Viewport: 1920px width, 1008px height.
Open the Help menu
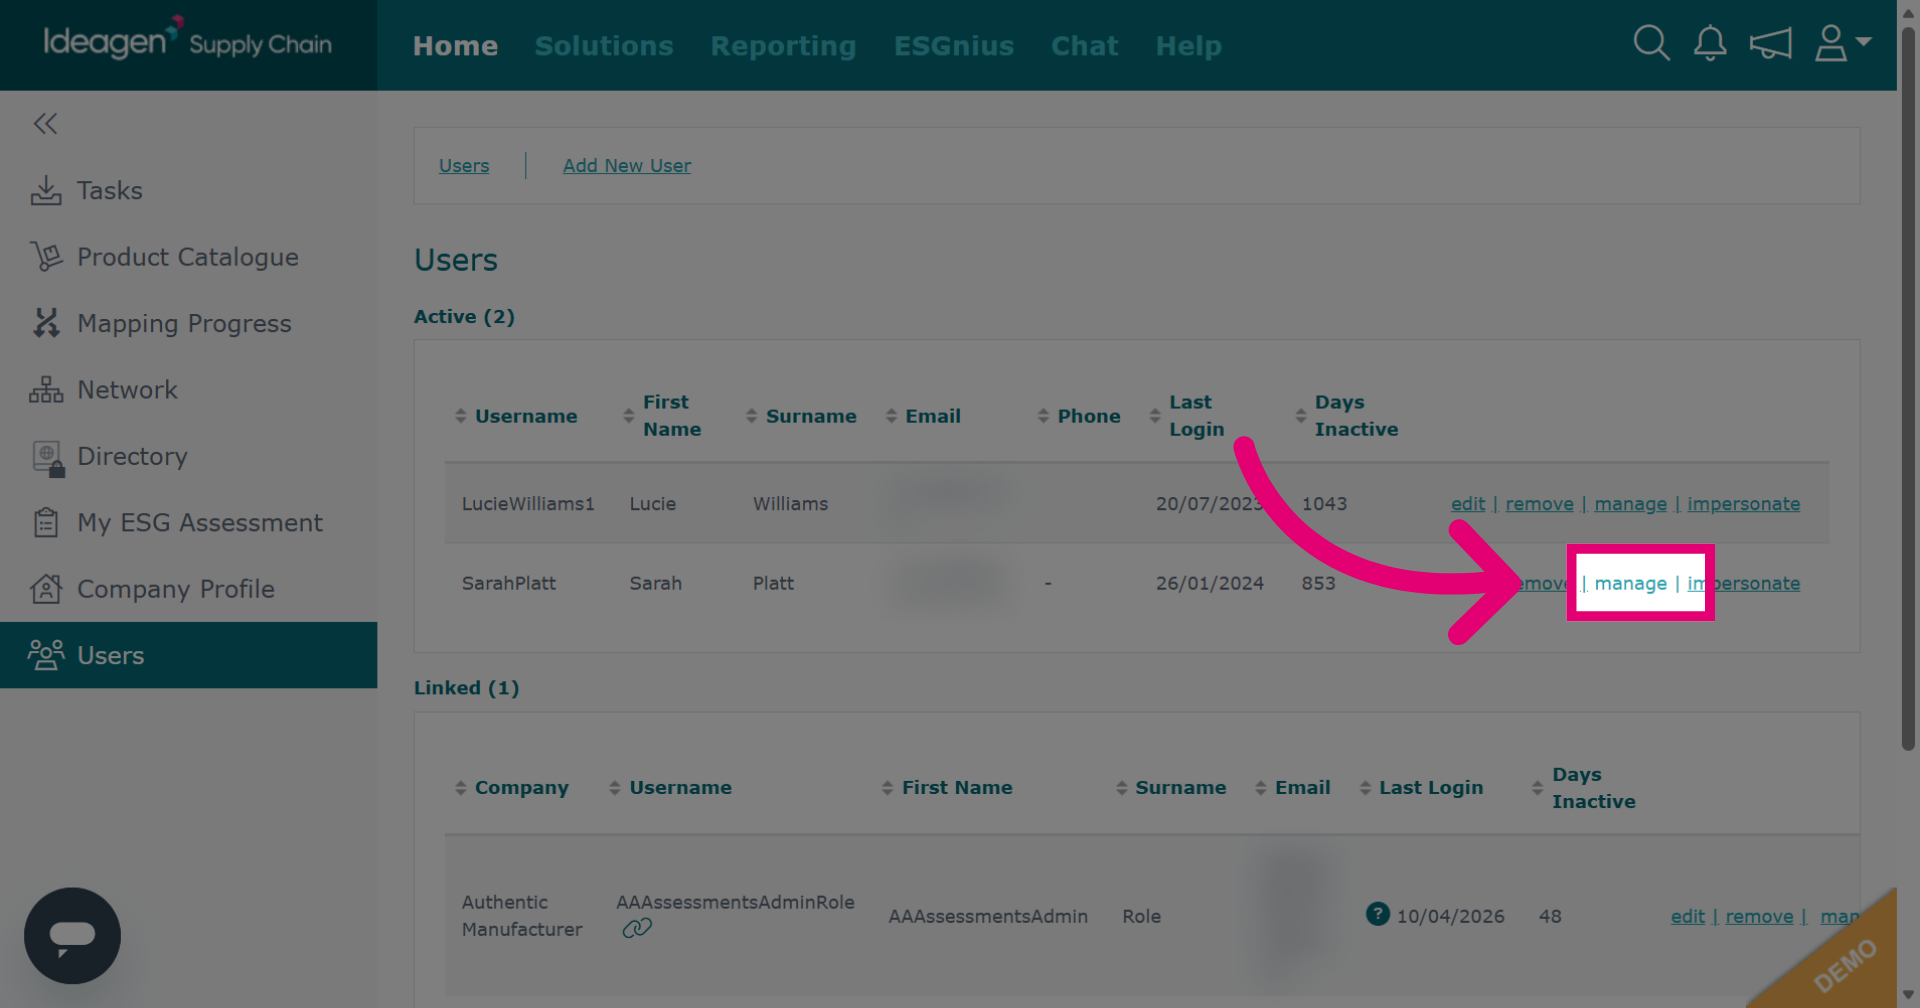[x=1189, y=46]
